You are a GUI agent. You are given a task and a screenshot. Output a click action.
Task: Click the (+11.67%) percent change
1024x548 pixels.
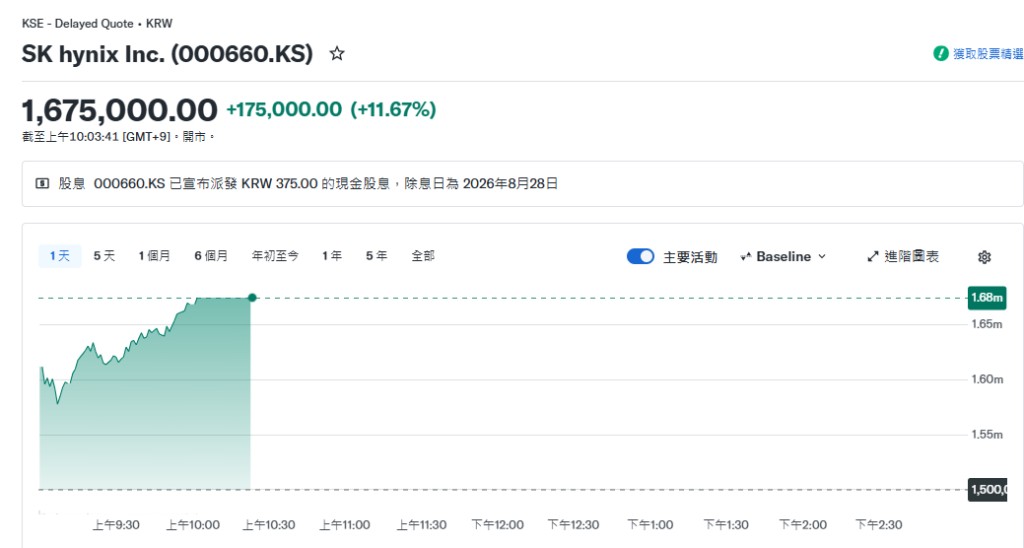pos(393,109)
